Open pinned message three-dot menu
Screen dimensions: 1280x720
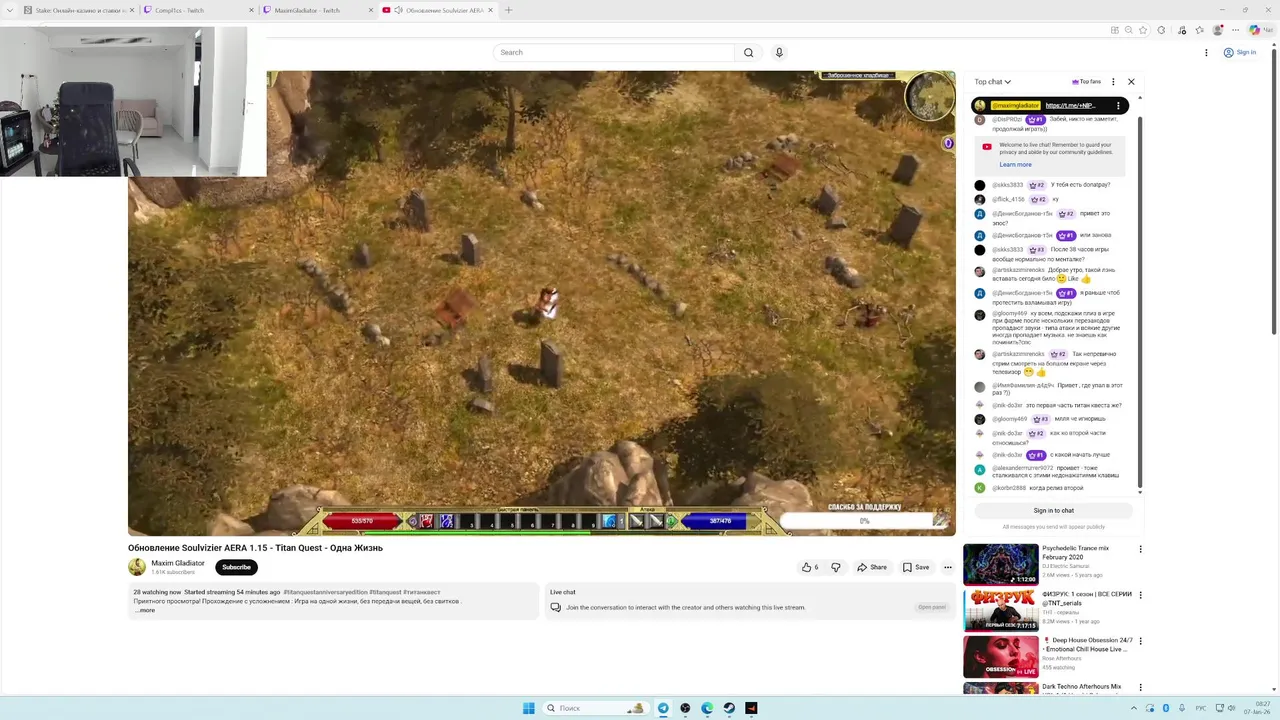1119,105
